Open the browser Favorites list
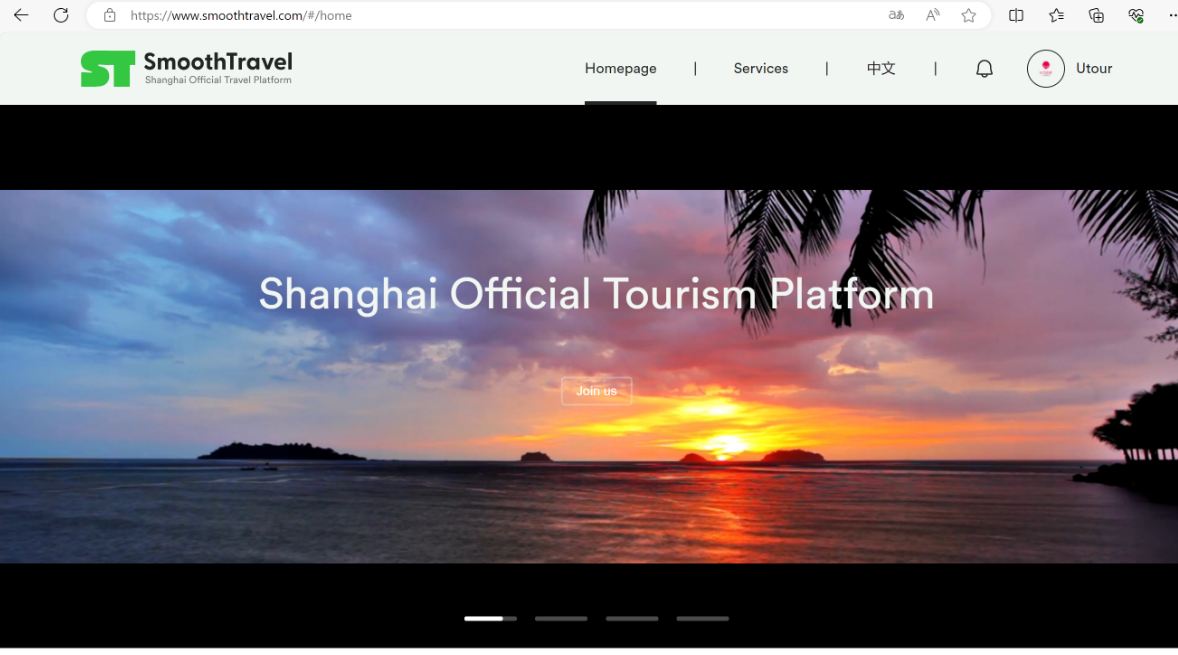Screen dimensions: 1178x655 click(x=1056, y=15)
